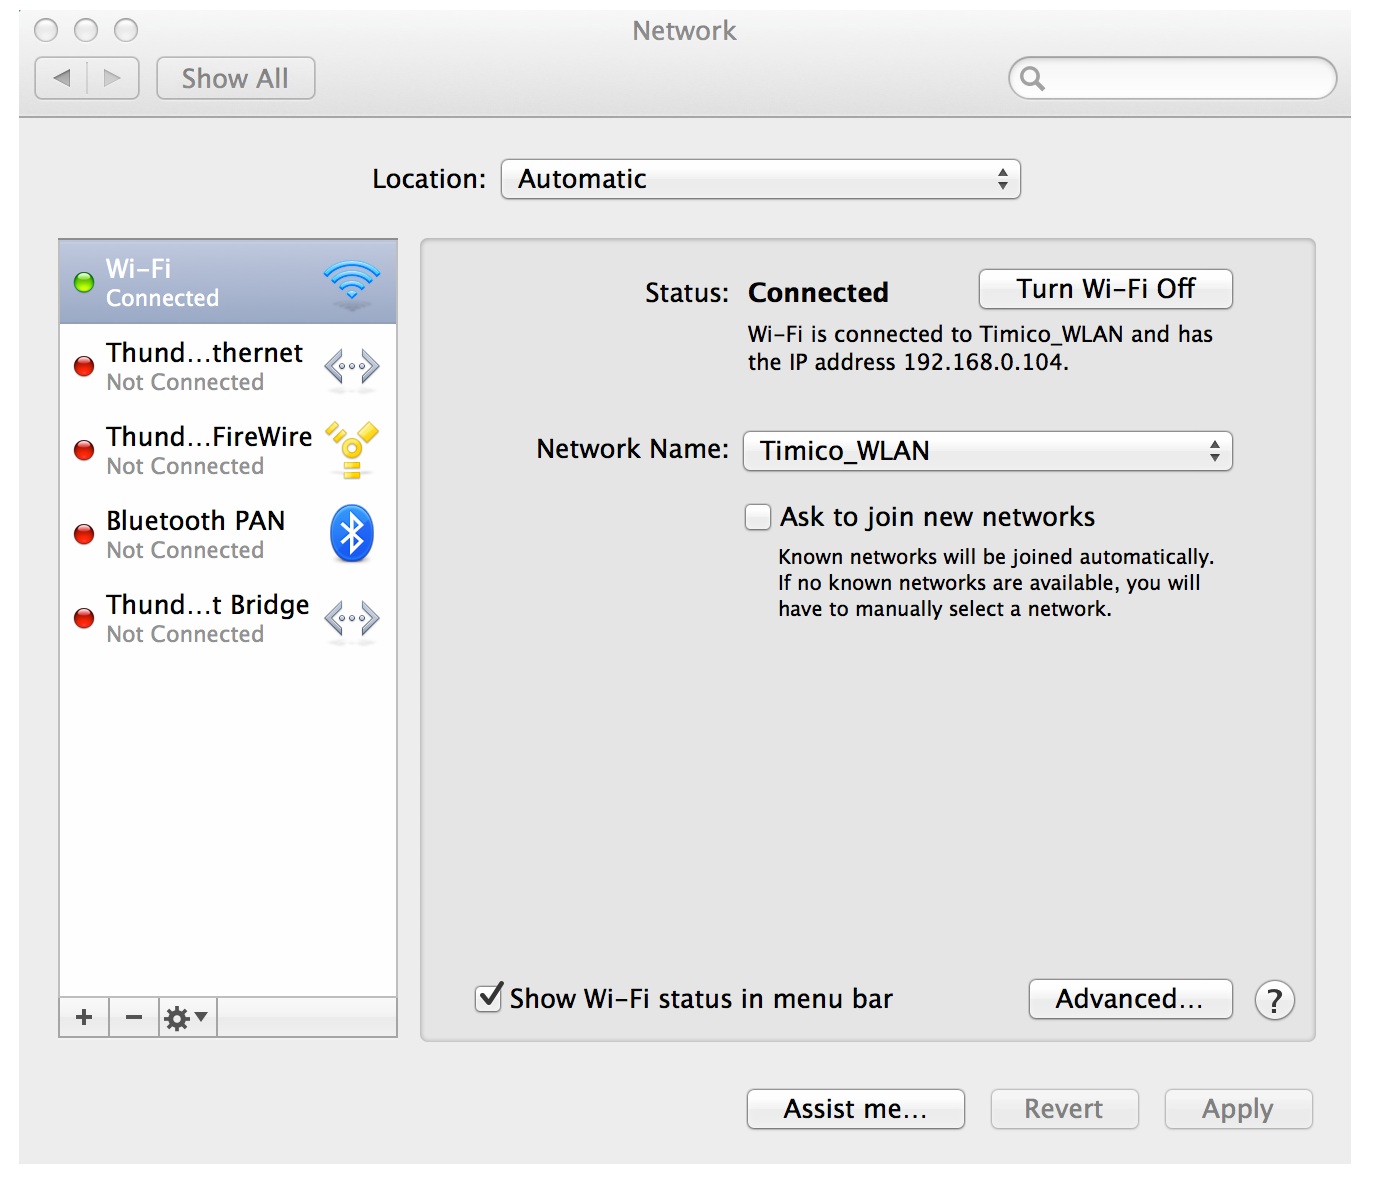Click the green status dot for Wi-Fi
The image size is (1376, 1188).
tap(85, 283)
